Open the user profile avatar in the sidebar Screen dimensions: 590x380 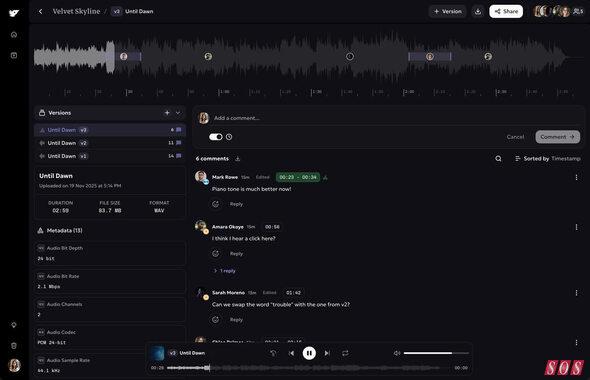point(14,365)
